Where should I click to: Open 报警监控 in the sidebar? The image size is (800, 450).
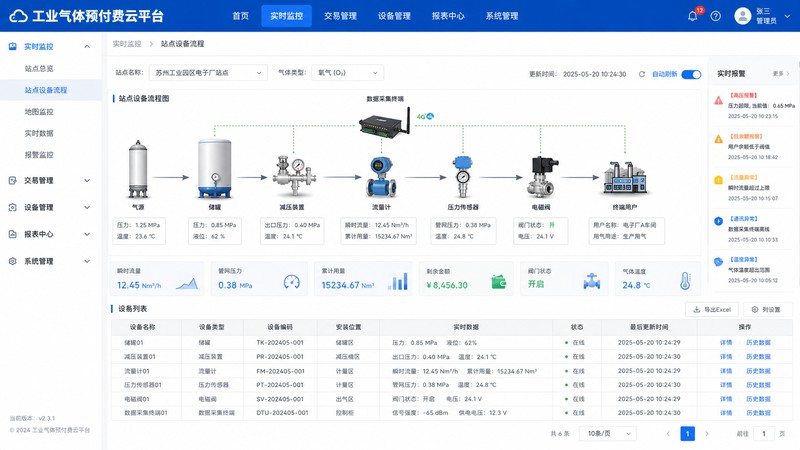point(39,155)
